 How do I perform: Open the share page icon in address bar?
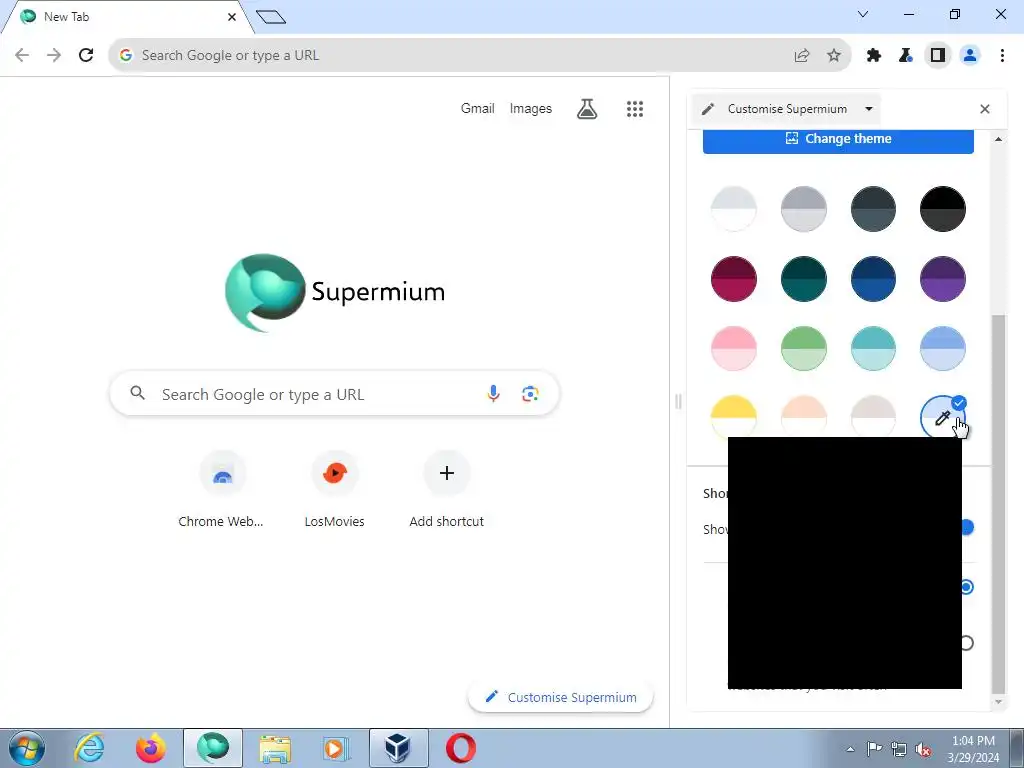802,56
